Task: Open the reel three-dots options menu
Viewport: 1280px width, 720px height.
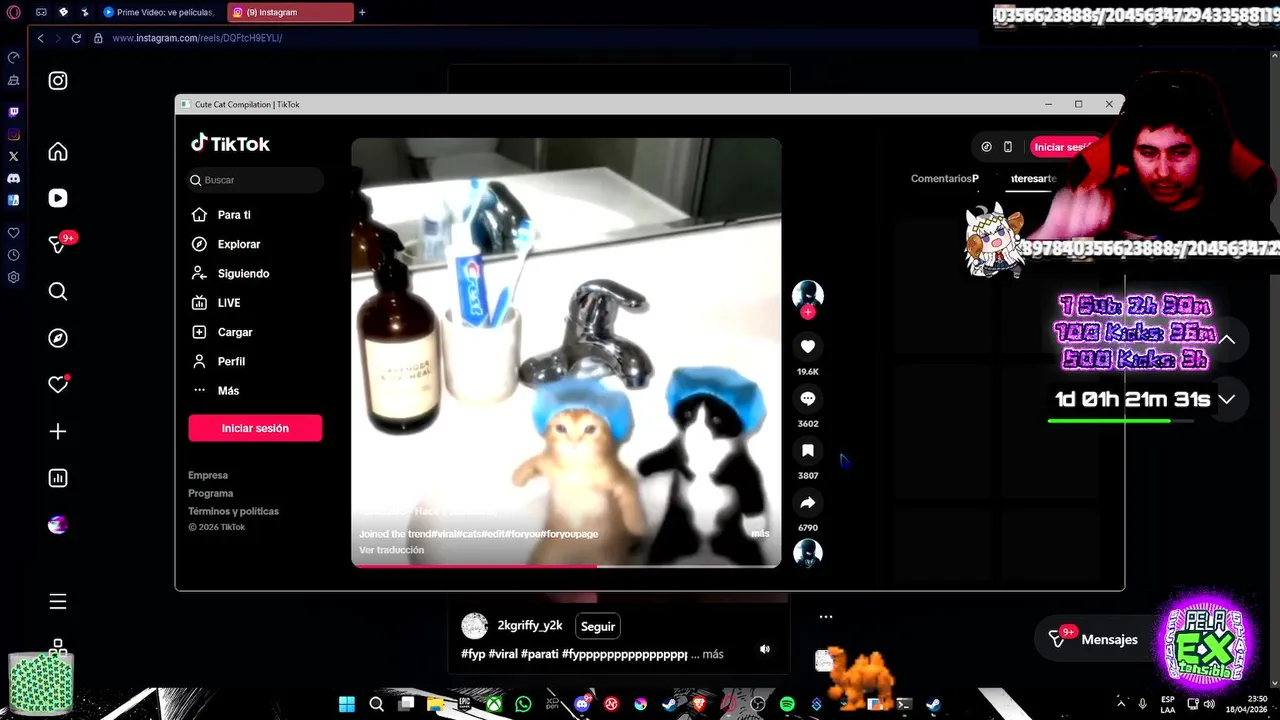Action: click(x=826, y=617)
